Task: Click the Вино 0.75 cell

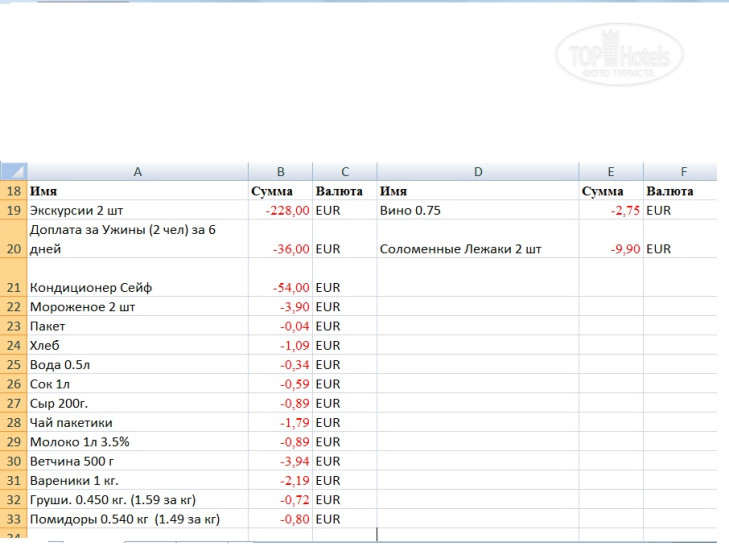Action: [x=477, y=211]
